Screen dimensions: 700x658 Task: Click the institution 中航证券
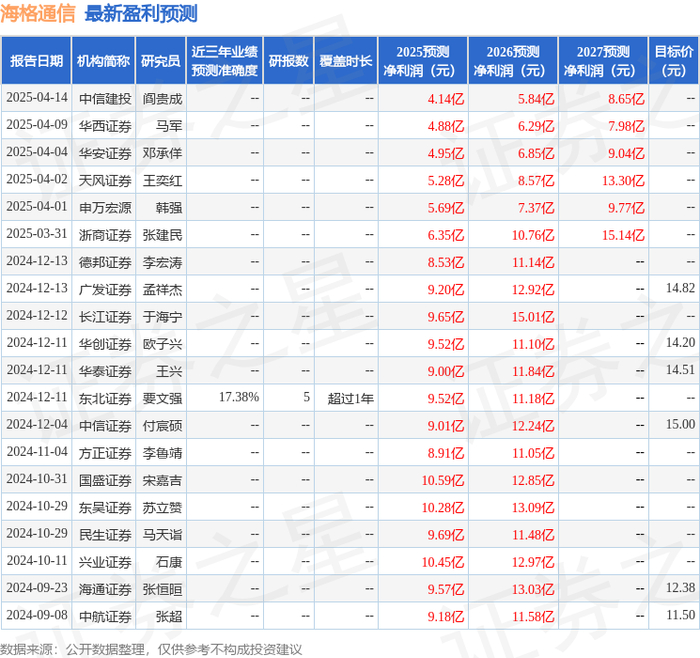[x=105, y=616]
